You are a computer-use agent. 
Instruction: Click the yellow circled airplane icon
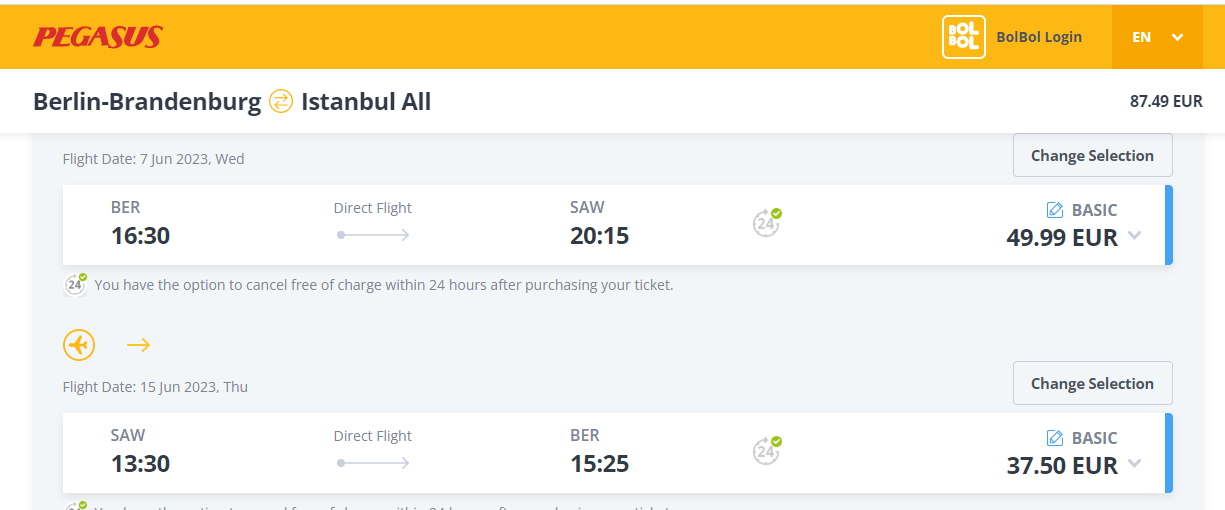[79, 345]
